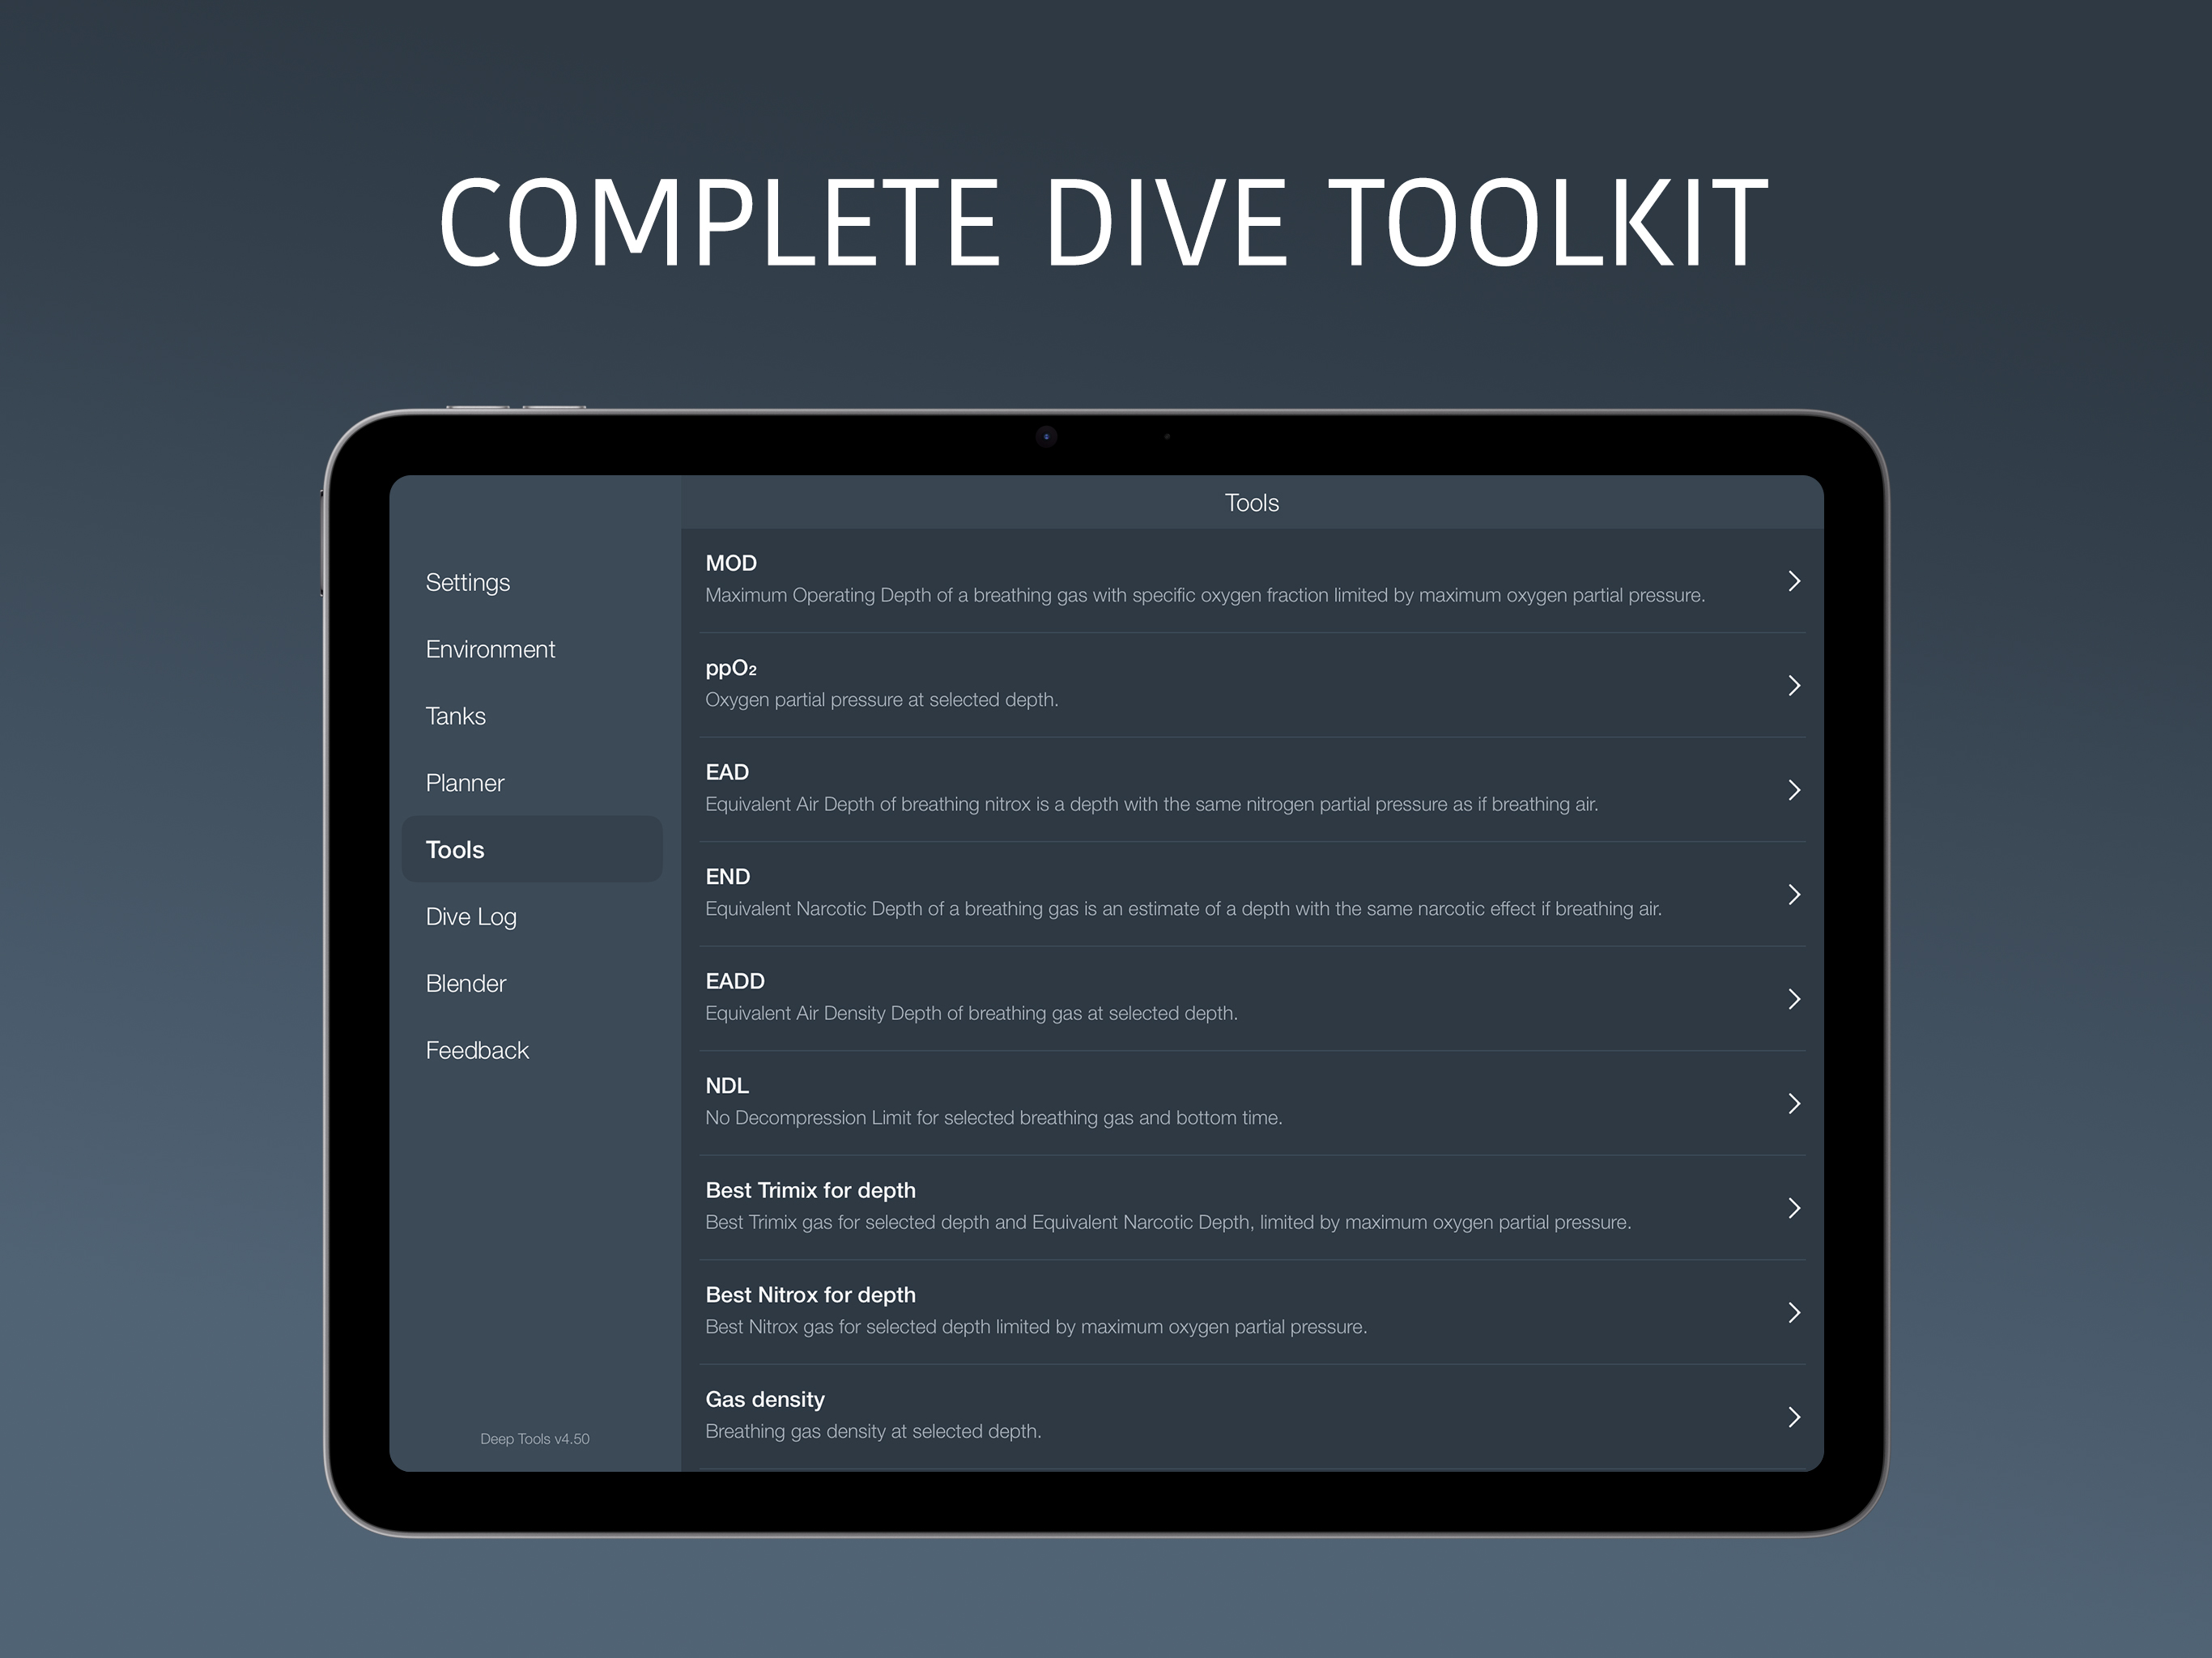The width and height of the screenshot is (2212, 1658).
Task: Open the Planner section
Action: click(x=465, y=783)
